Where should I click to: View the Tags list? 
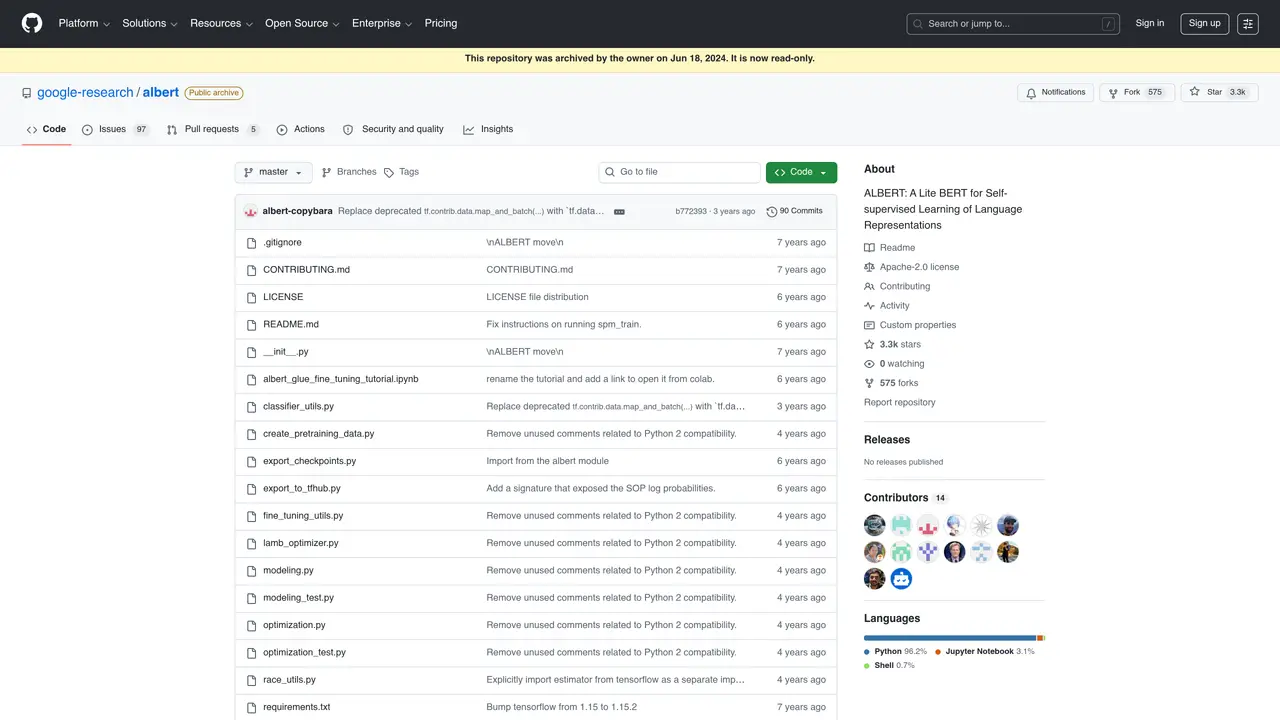402,172
